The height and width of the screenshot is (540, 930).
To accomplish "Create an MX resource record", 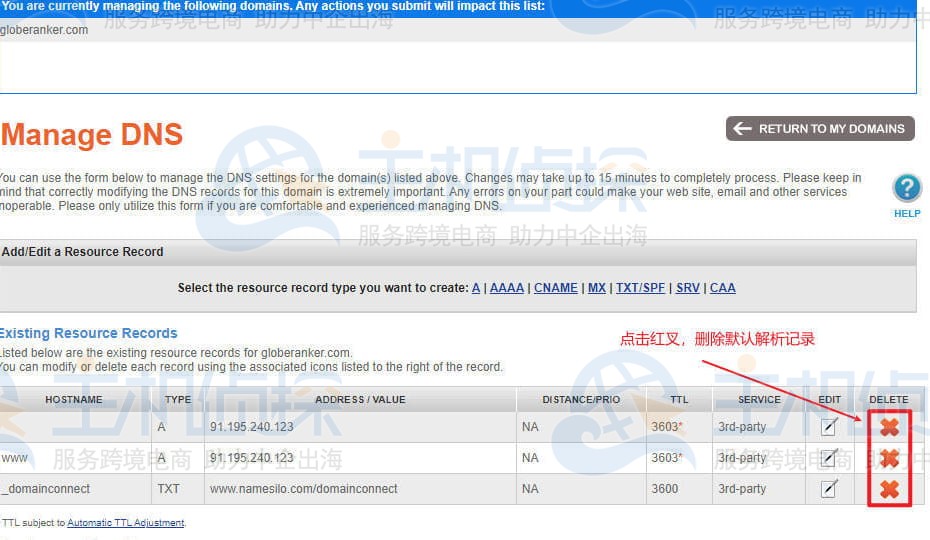I will point(597,288).
